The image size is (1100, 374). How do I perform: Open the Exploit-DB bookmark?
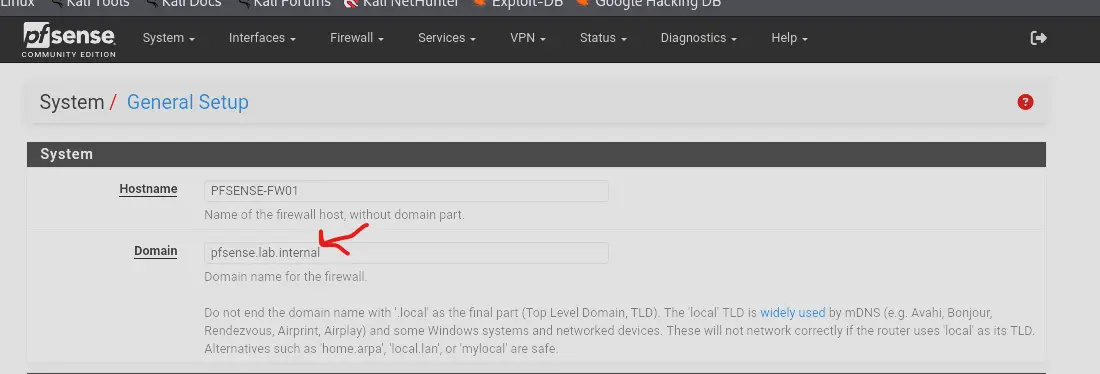click(518, 4)
